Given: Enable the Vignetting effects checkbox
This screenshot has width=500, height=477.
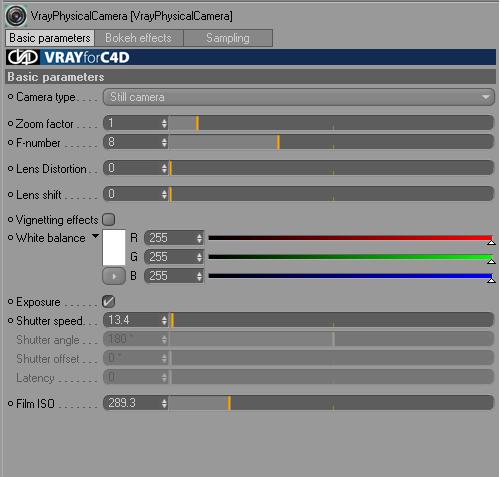Looking at the screenshot, I should tap(109, 220).
